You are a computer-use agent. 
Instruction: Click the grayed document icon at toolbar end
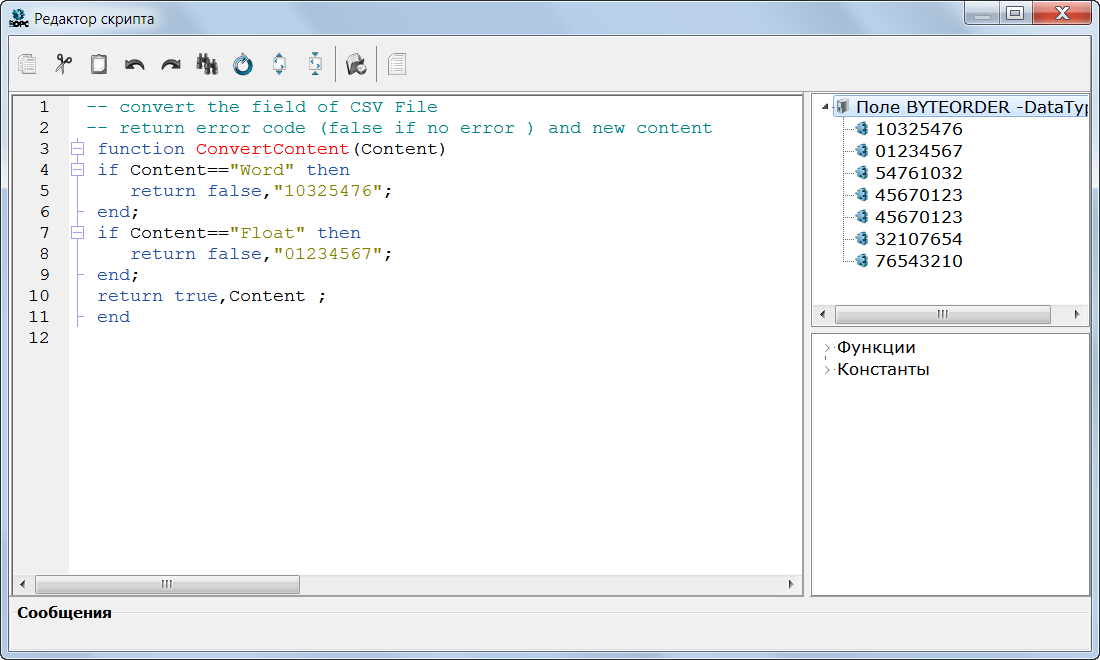(397, 65)
